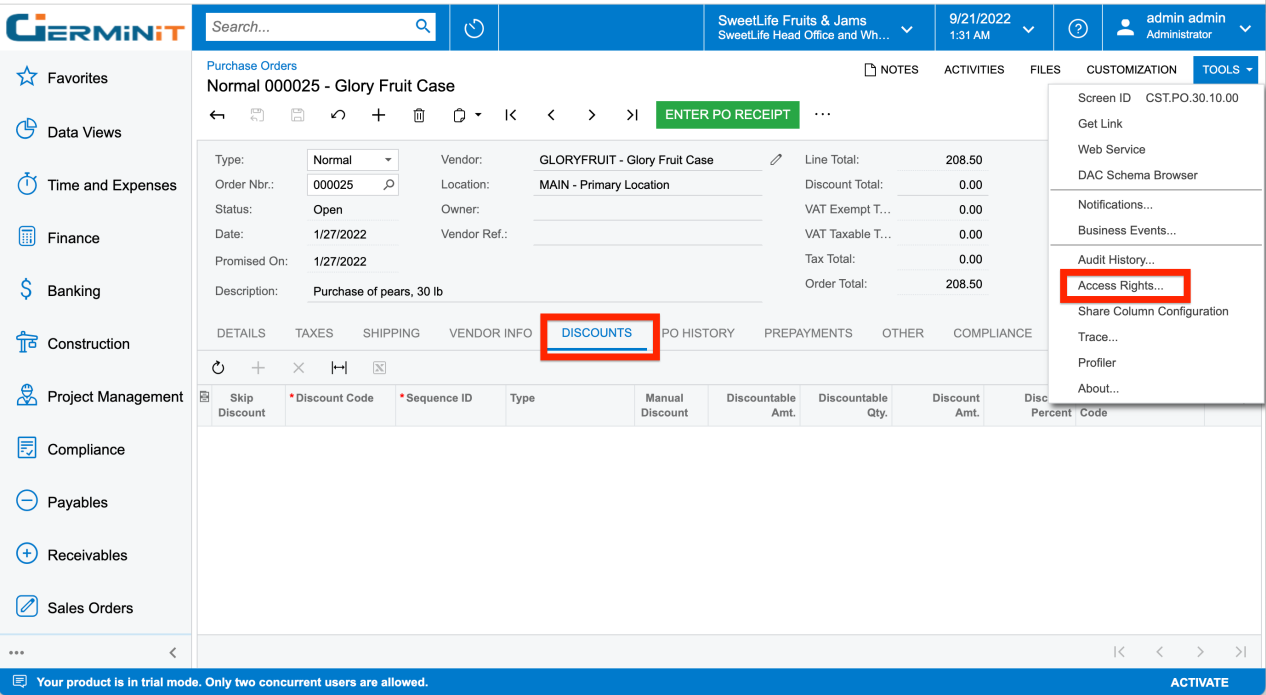
Task: Switch to the DETAILS tab
Action: coord(241,333)
